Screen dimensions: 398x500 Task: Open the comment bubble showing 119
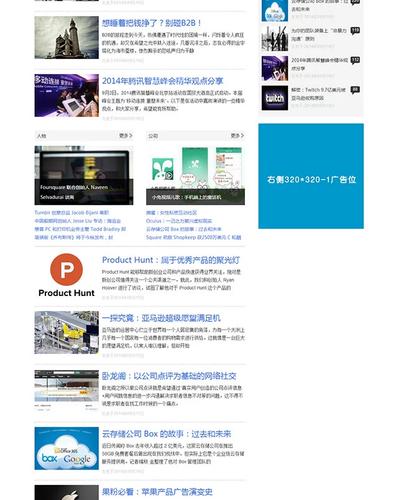[x=355, y=31]
